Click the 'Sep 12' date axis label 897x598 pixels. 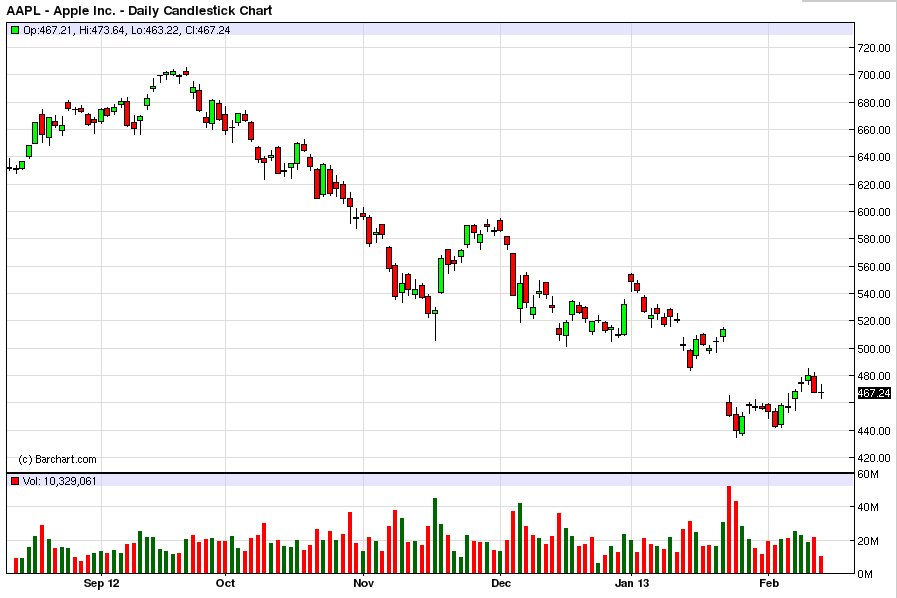coord(101,583)
